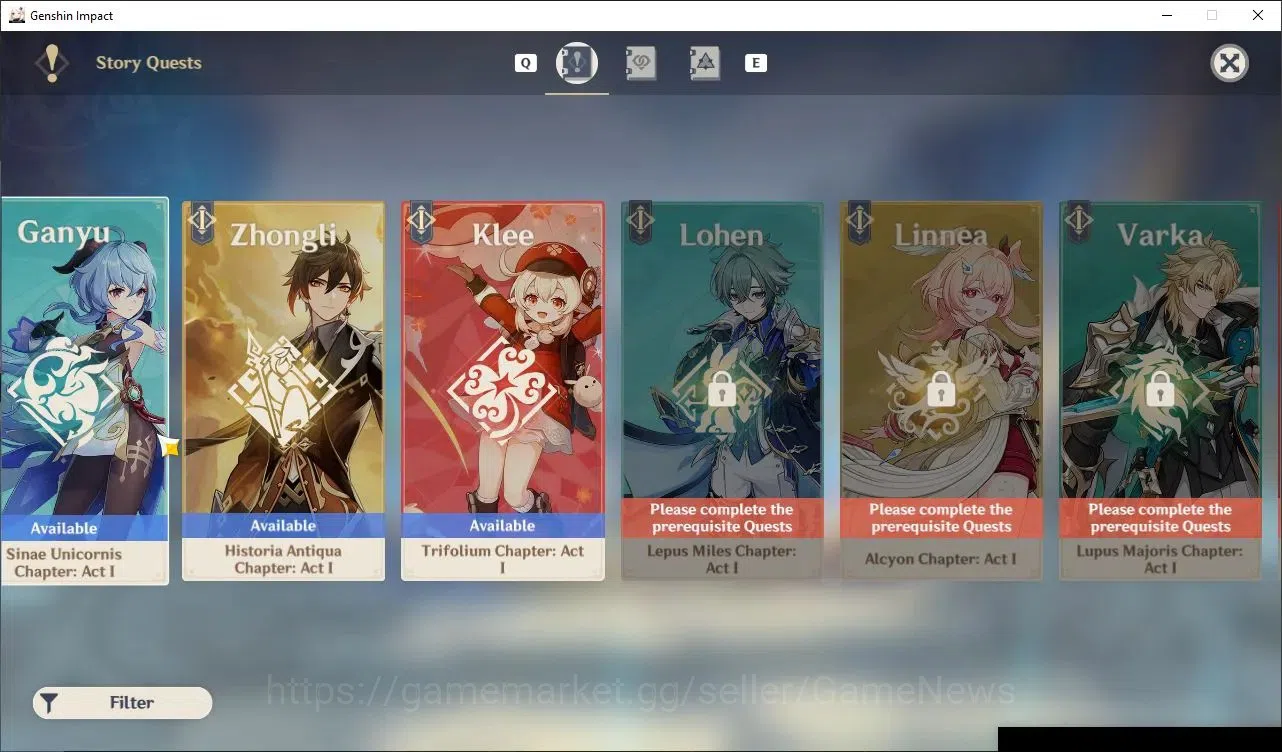The height and width of the screenshot is (752, 1282).
Task: Click the Available label under Klee
Action: [502, 526]
